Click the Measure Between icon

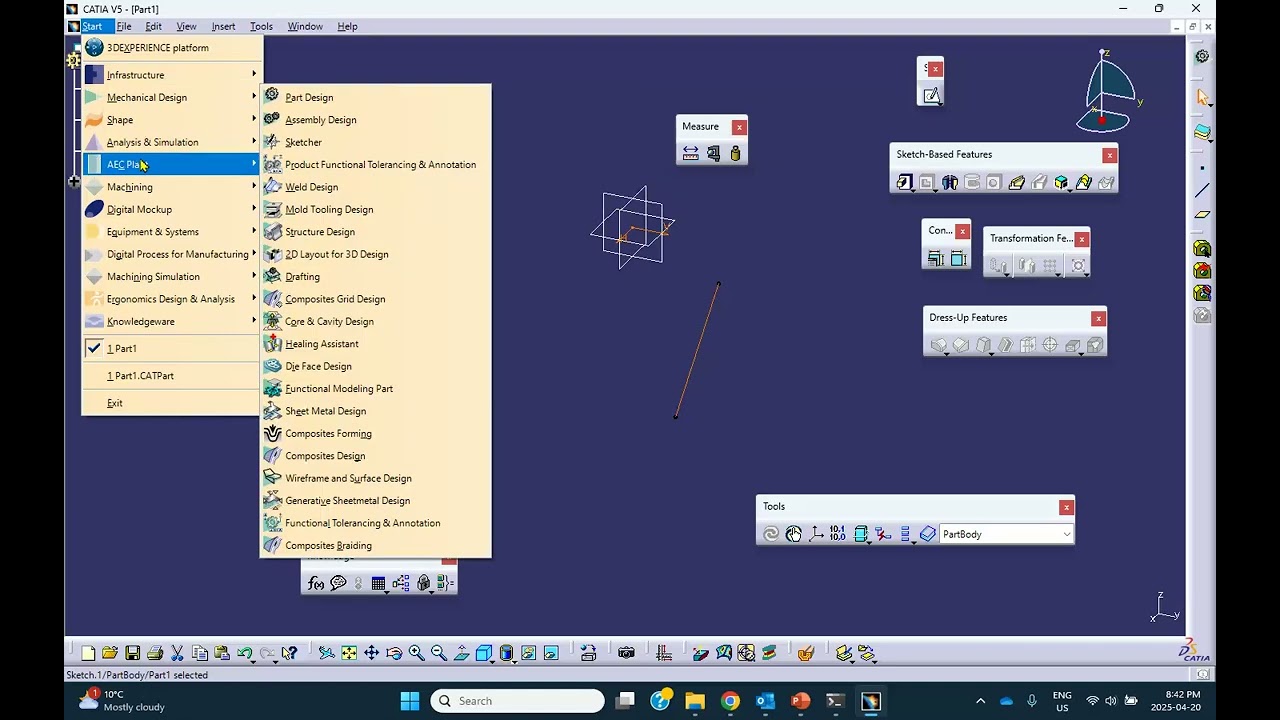pos(691,153)
